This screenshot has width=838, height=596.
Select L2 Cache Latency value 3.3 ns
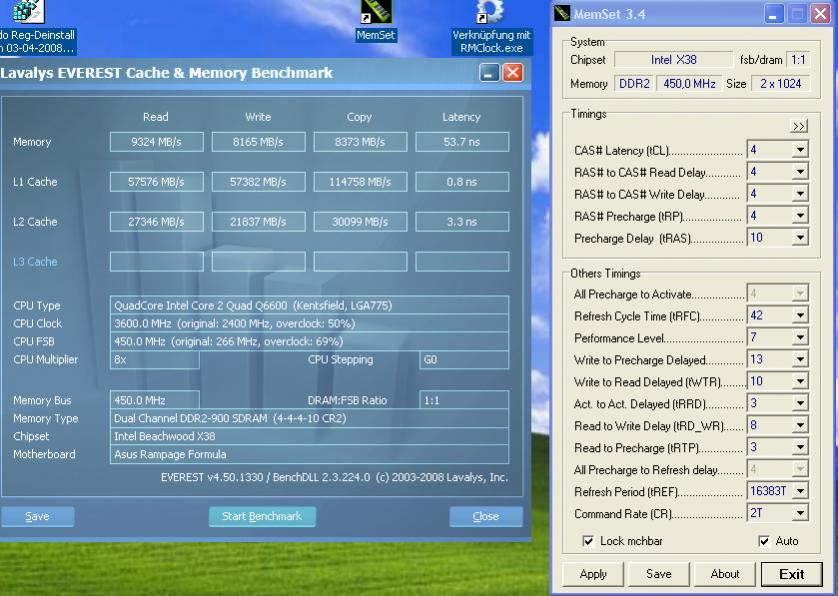462,222
